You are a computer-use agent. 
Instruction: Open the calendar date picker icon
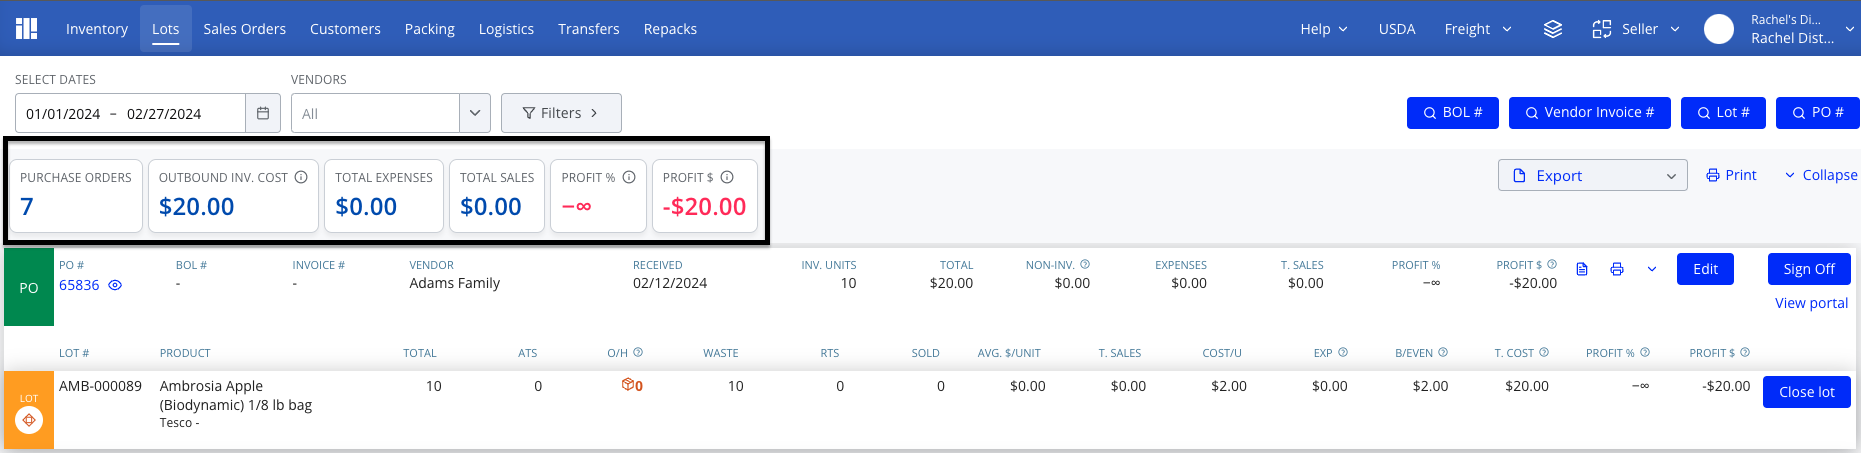click(263, 113)
